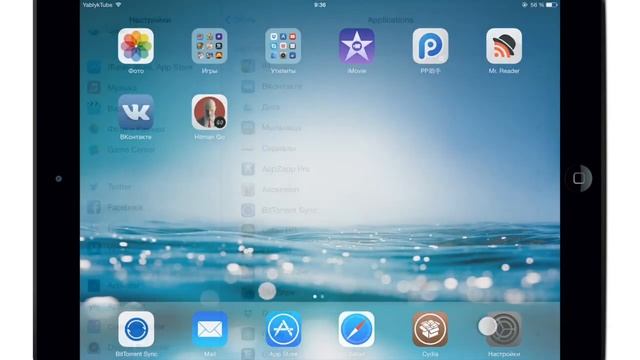Launch Mr. Reader app

504,46
